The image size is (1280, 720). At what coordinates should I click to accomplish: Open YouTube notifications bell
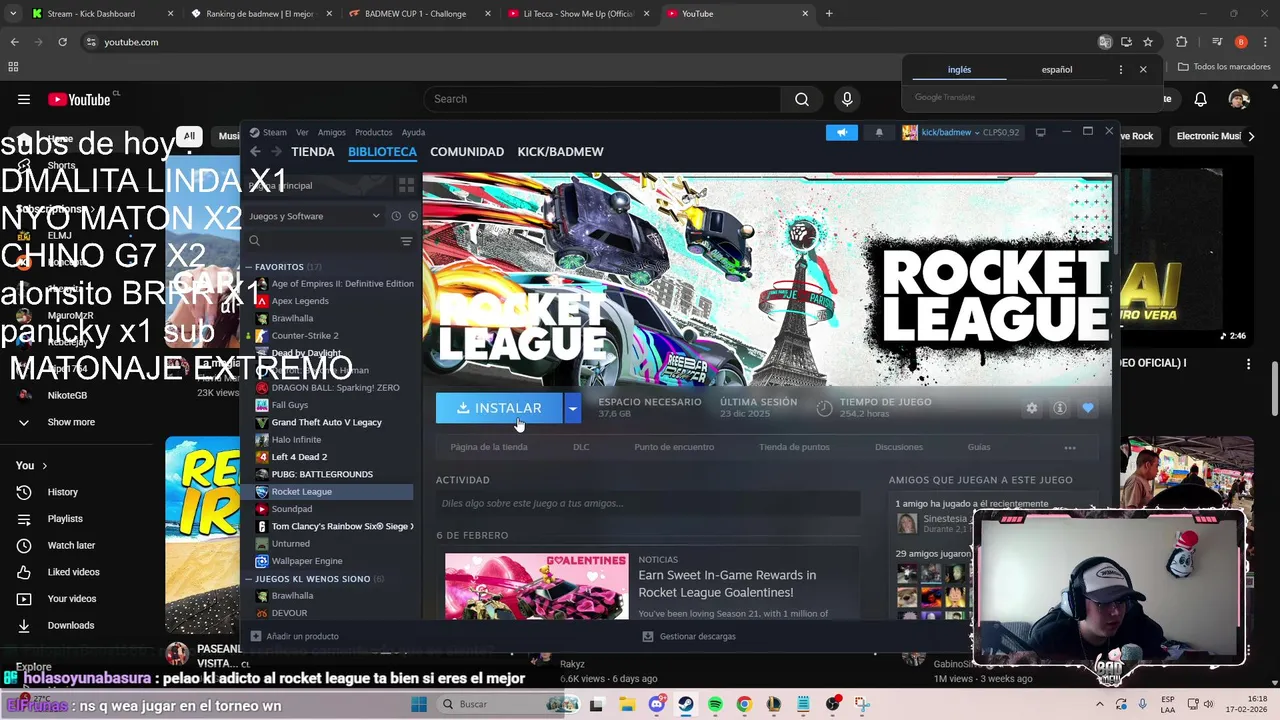(x=1201, y=99)
